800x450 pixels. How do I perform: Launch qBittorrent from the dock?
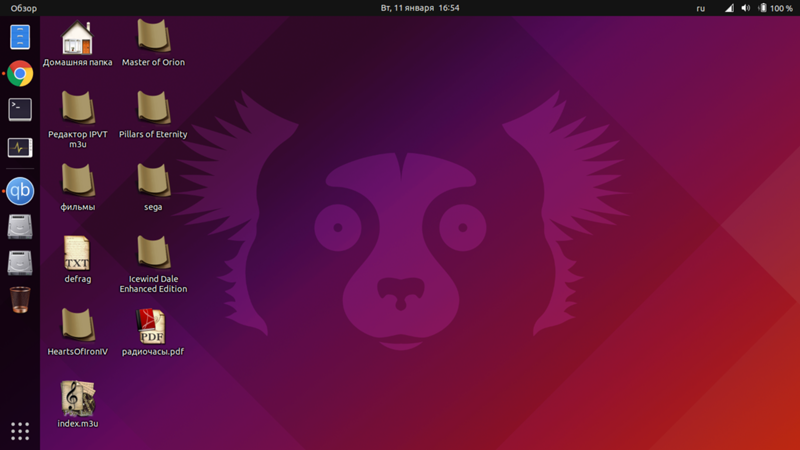coord(20,191)
